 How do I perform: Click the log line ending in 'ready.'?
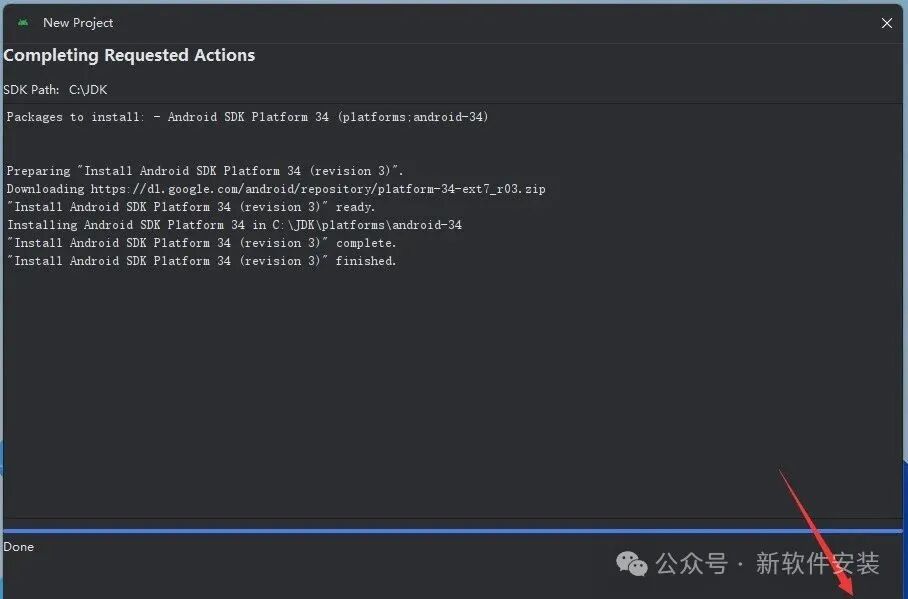pos(191,207)
